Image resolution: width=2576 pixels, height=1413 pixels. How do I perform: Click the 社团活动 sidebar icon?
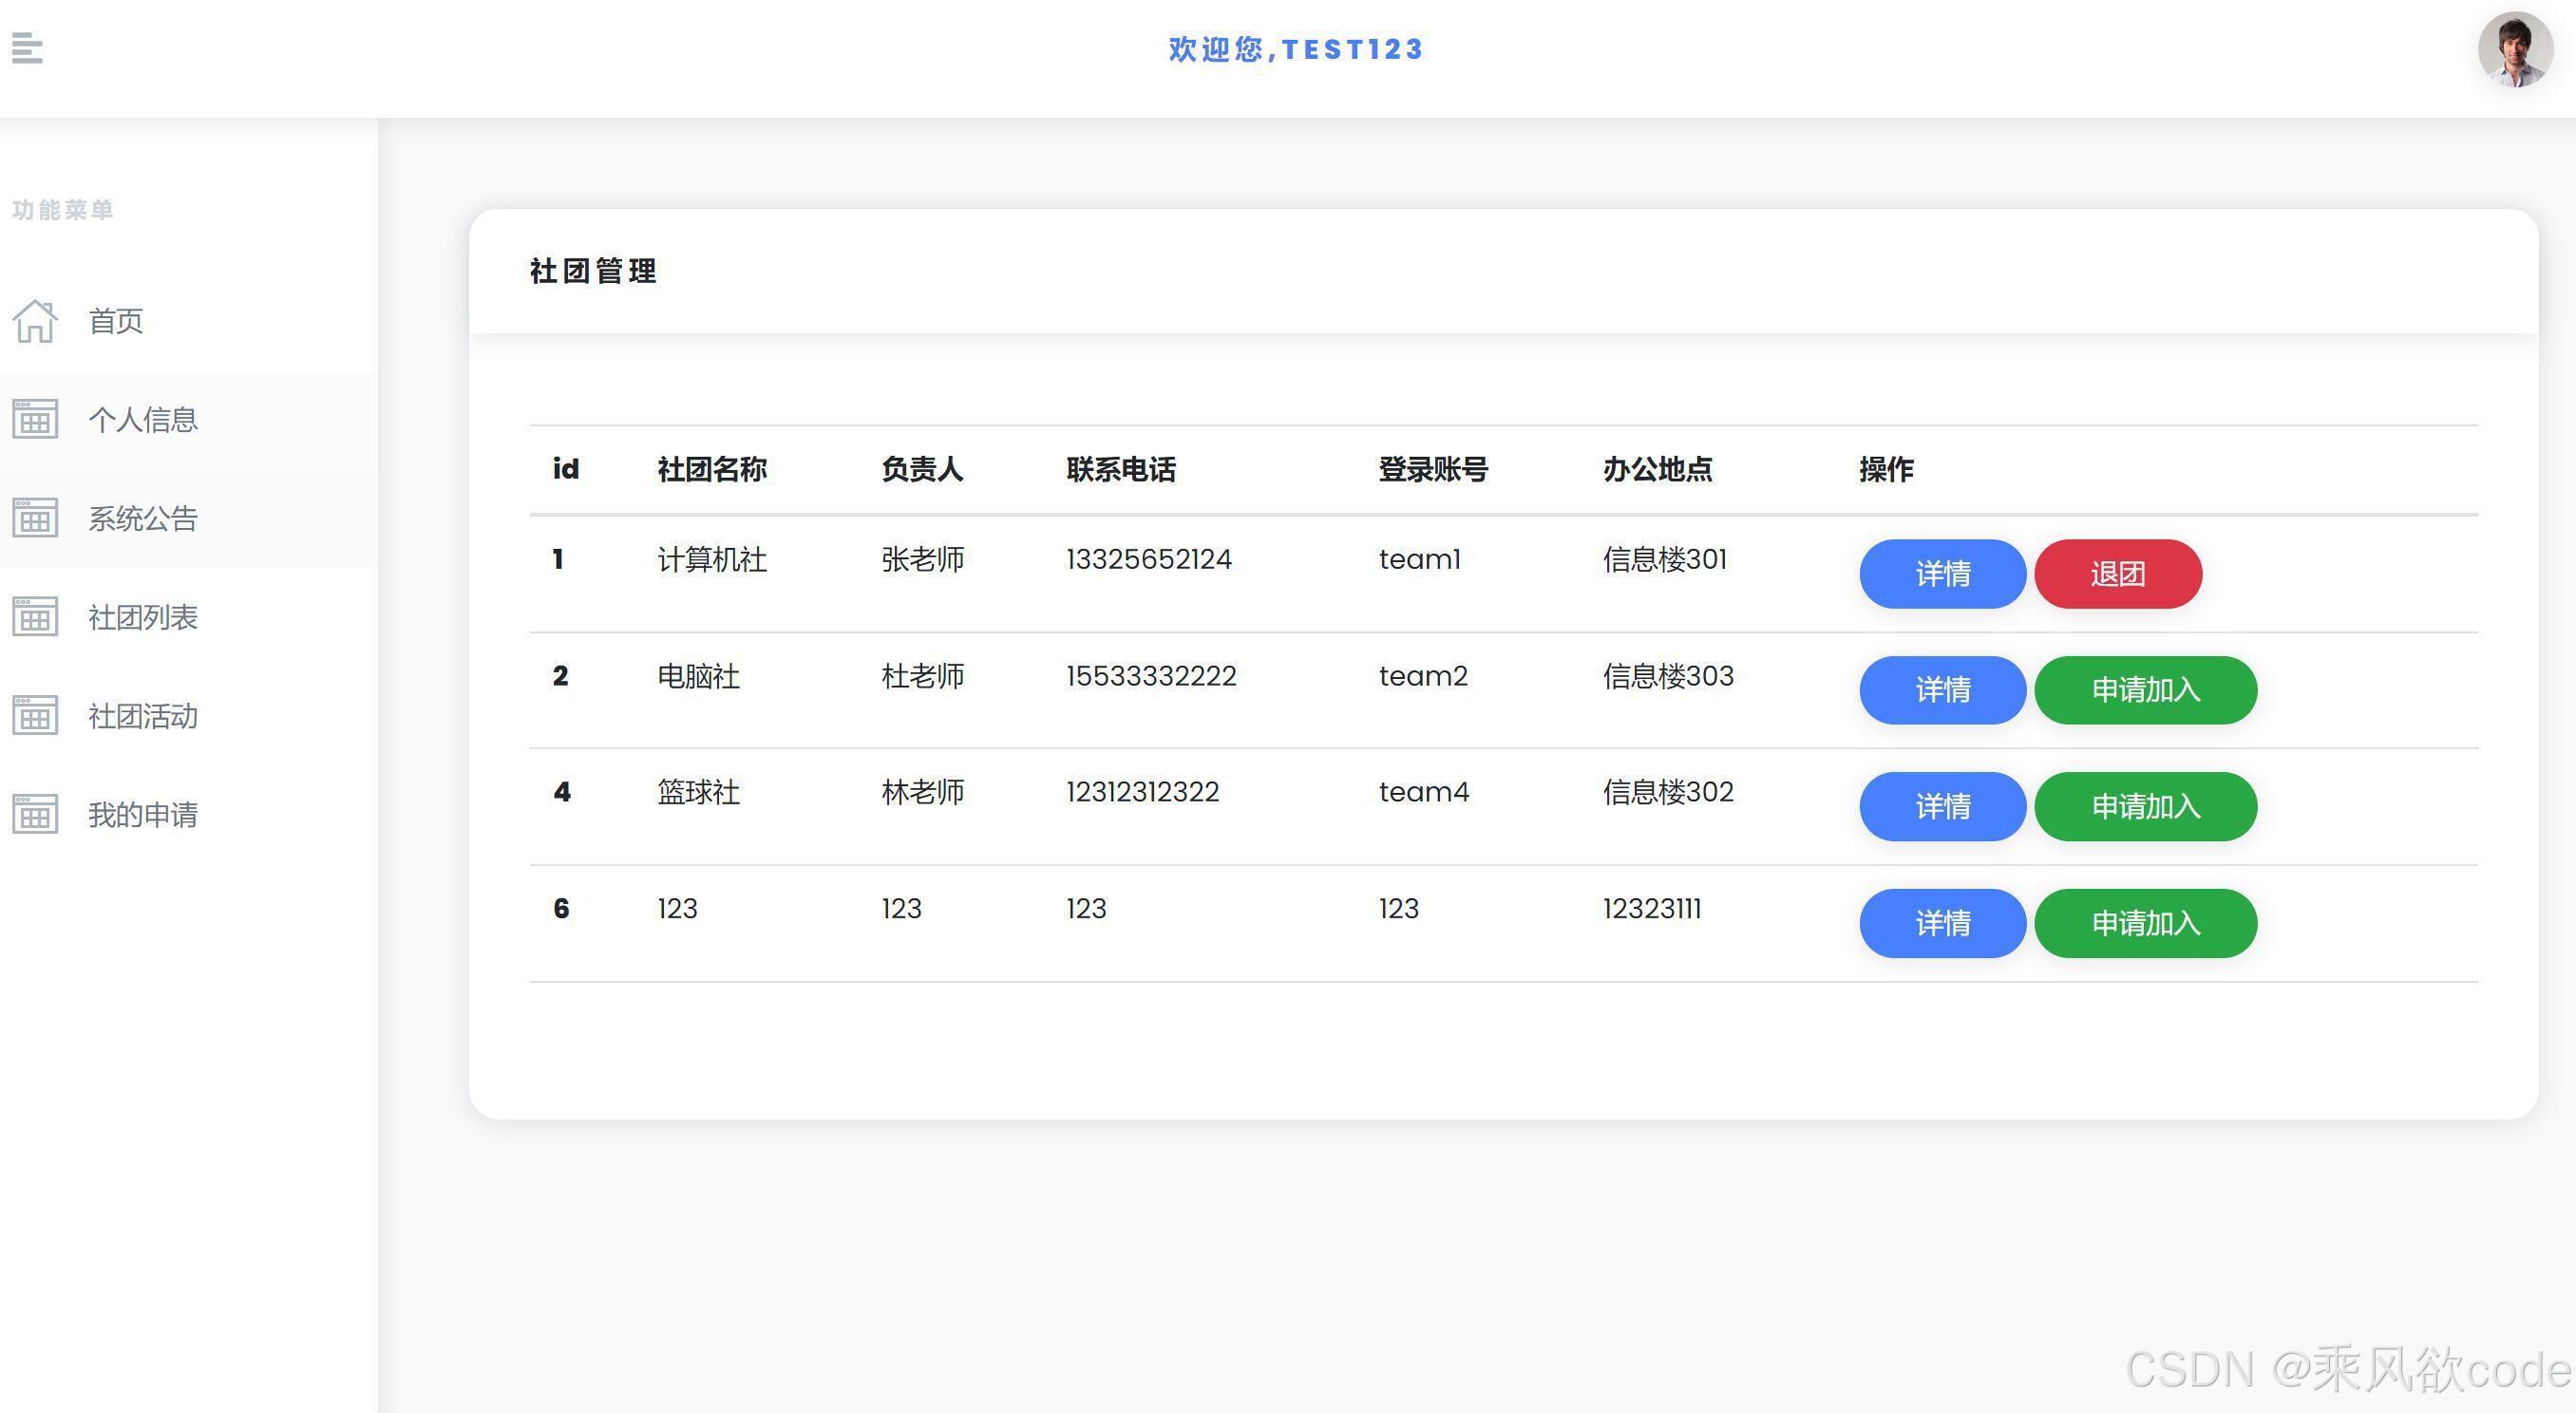(34, 716)
